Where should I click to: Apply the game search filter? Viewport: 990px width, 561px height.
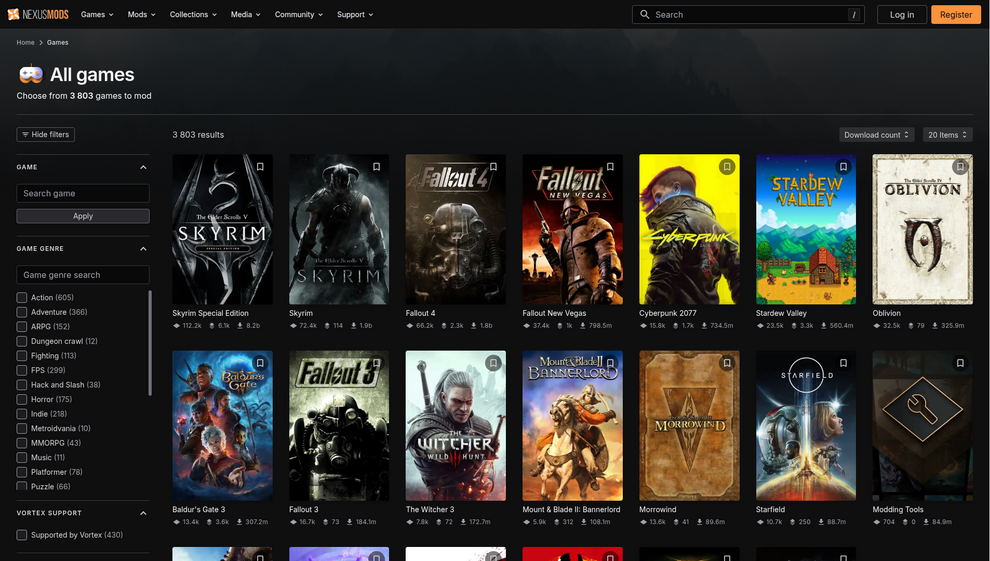click(83, 216)
